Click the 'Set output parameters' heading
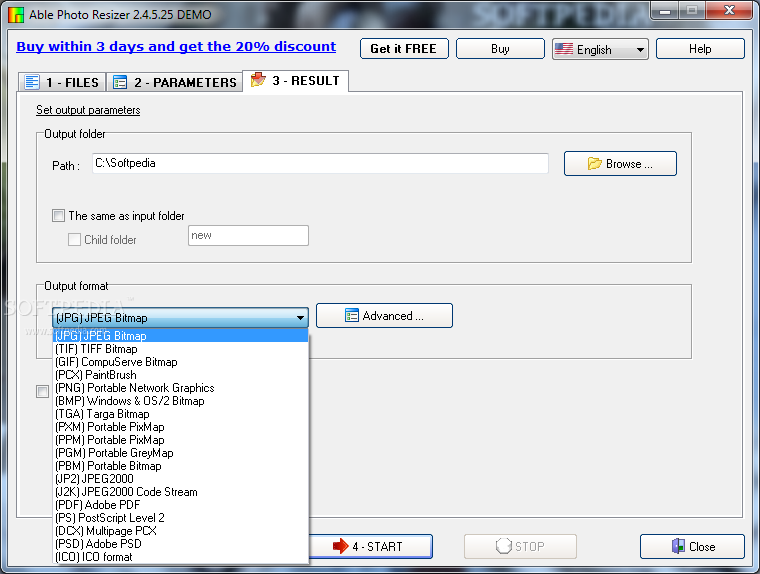The width and height of the screenshot is (760, 574). 88,110
